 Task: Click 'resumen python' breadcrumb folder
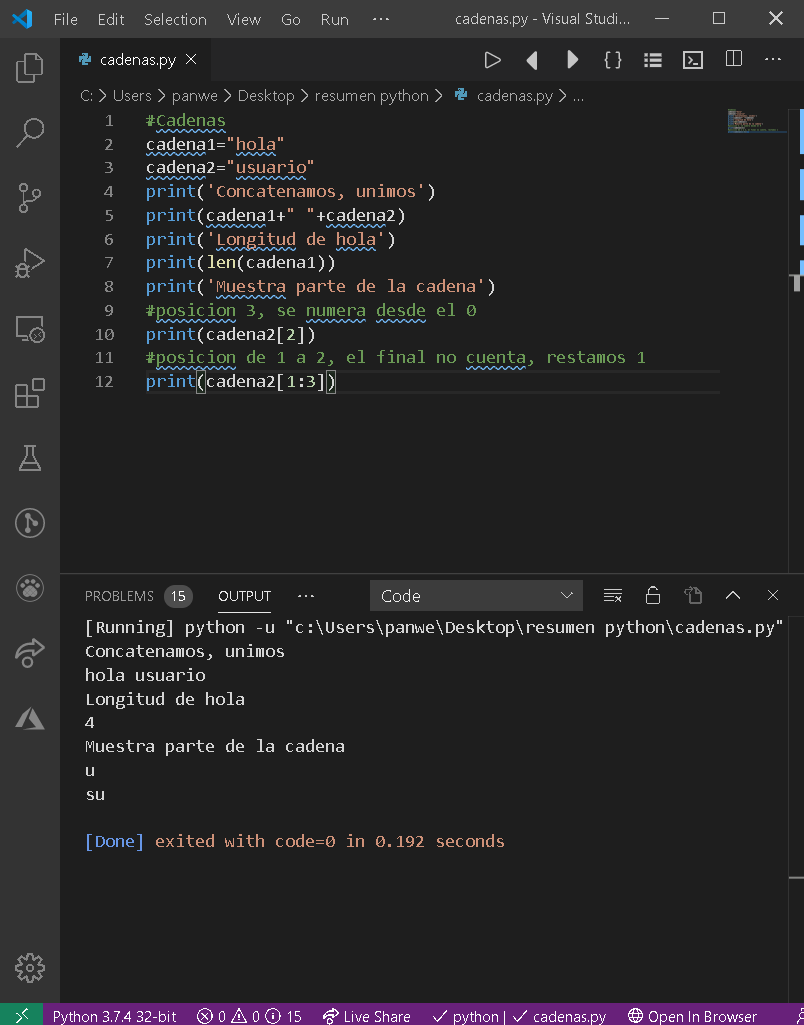[x=371, y=95]
